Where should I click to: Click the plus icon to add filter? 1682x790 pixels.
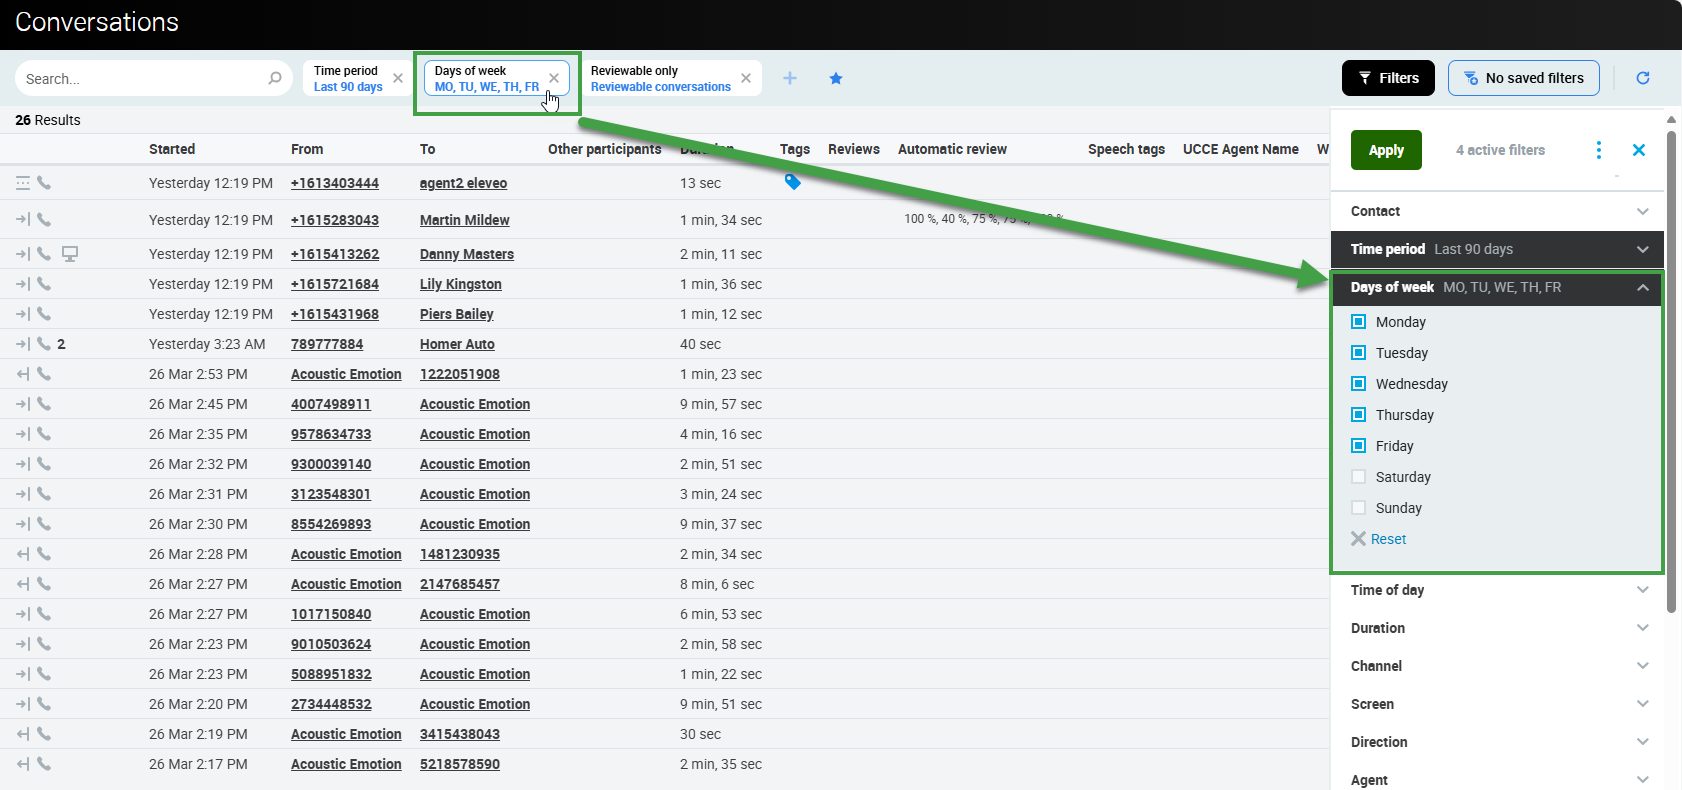pos(790,78)
